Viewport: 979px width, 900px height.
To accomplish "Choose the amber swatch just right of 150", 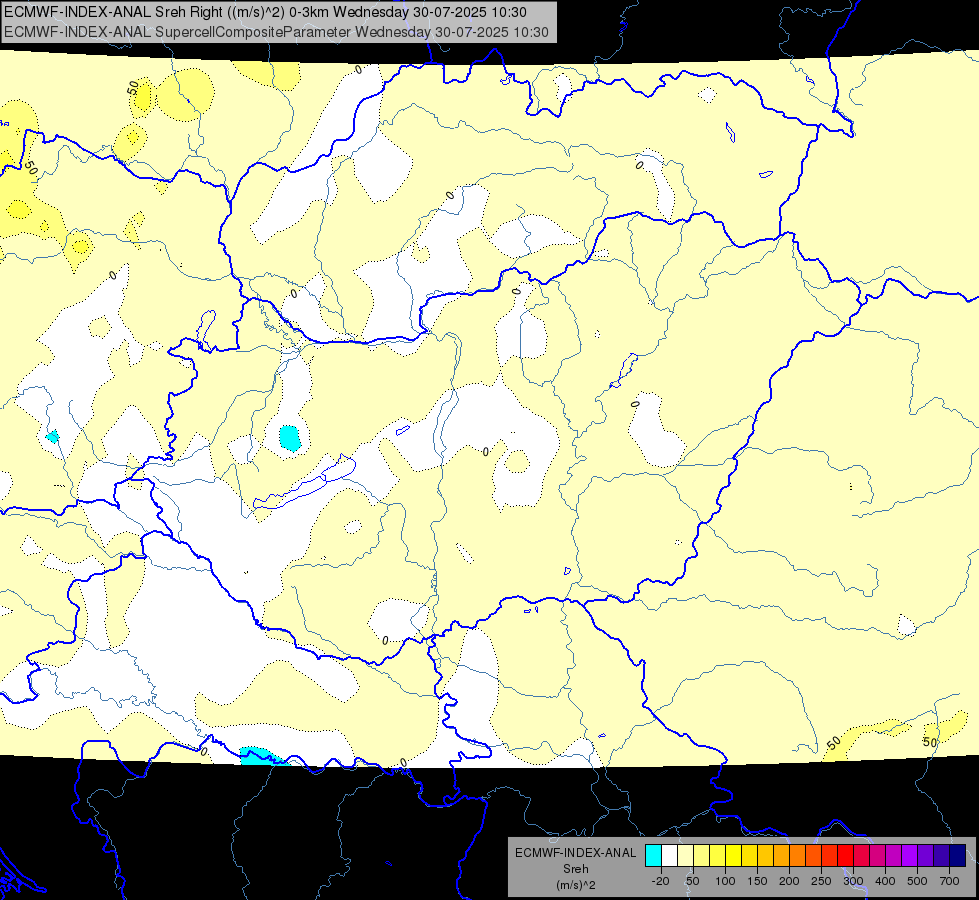I will 765,856.
